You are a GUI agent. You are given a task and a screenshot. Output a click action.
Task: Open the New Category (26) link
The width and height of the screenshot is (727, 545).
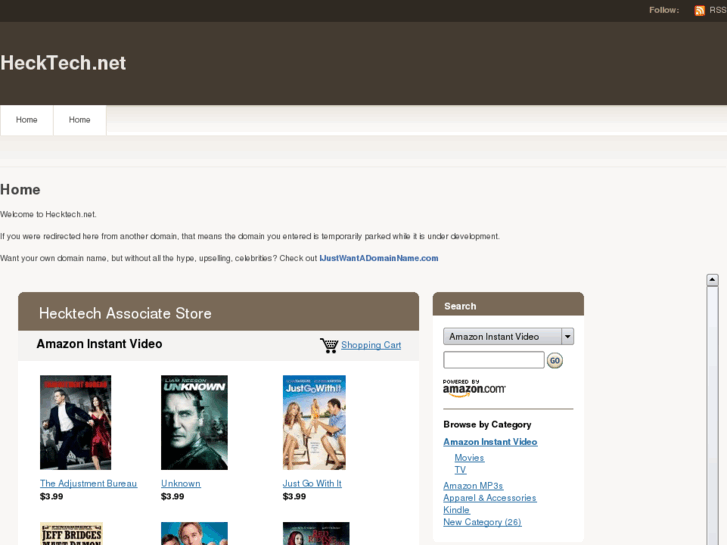pyautogui.click(x=482, y=522)
